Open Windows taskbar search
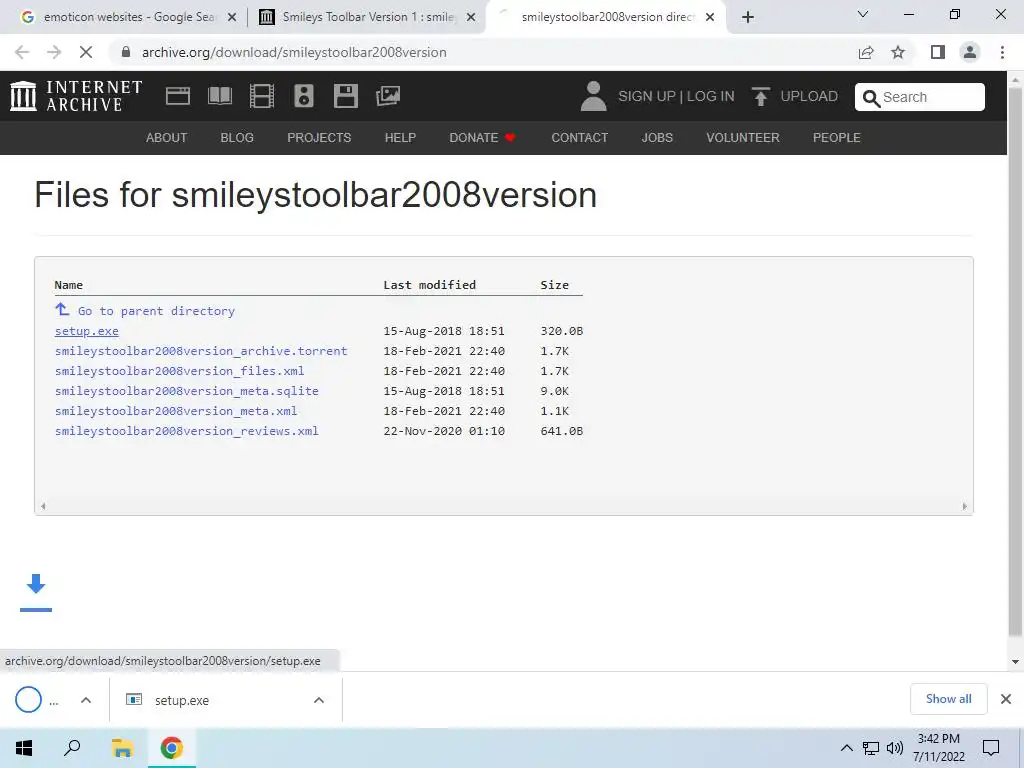Screen dimensions: 1024x768 [72, 748]
